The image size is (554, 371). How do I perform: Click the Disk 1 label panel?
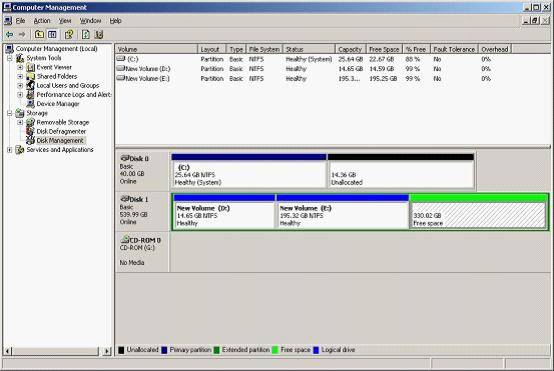(x=142, y=211)
